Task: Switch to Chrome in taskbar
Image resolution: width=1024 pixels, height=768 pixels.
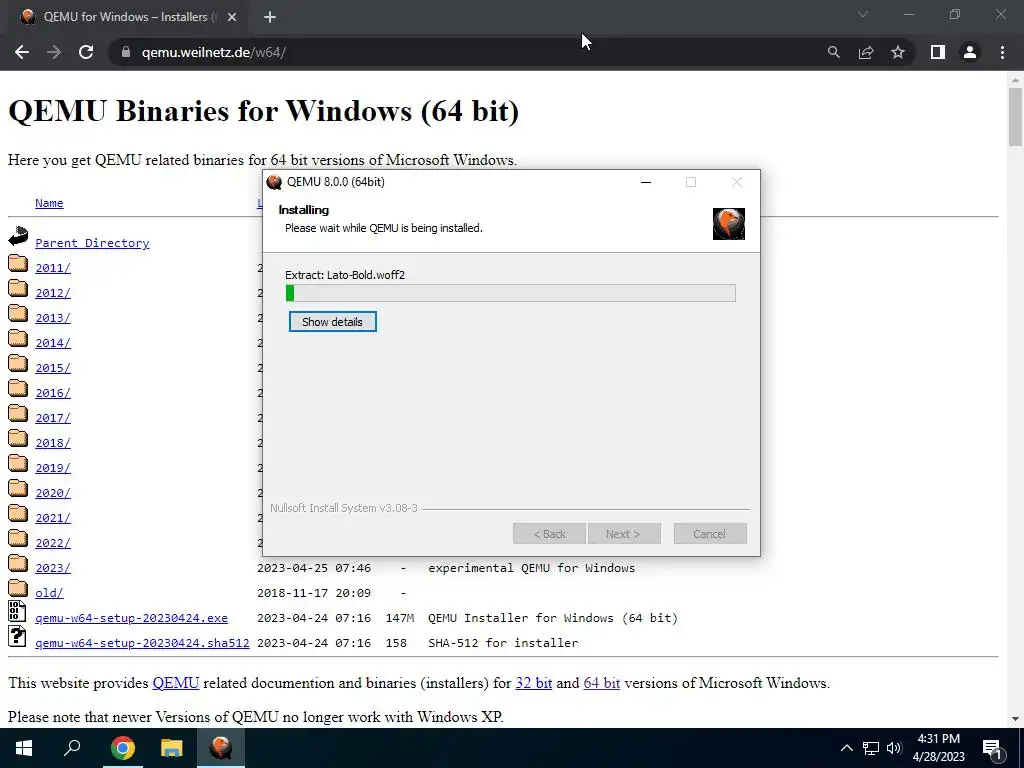Action: coord(122,748)
